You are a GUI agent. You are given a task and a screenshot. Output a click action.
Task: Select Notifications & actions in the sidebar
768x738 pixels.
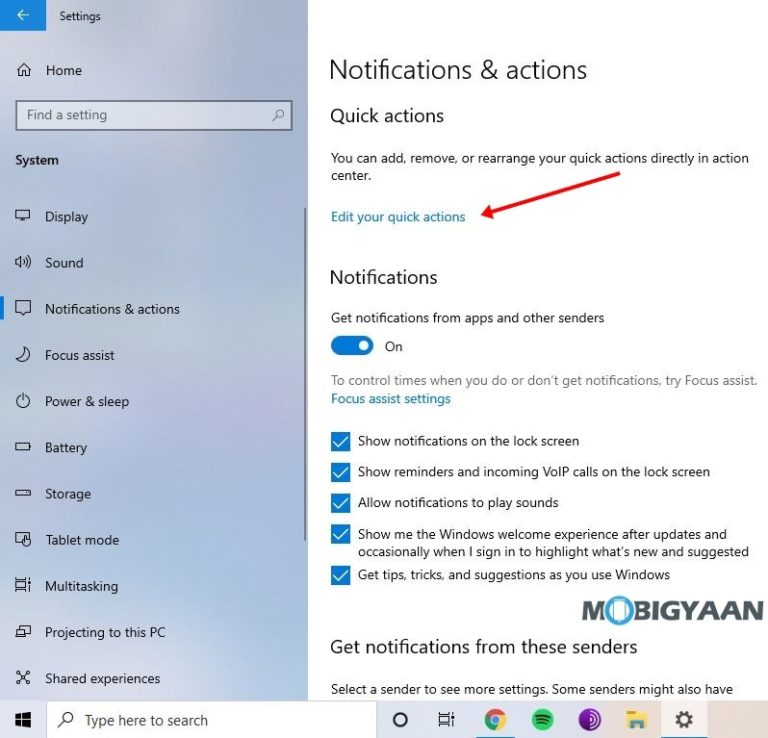click(112, 309)
